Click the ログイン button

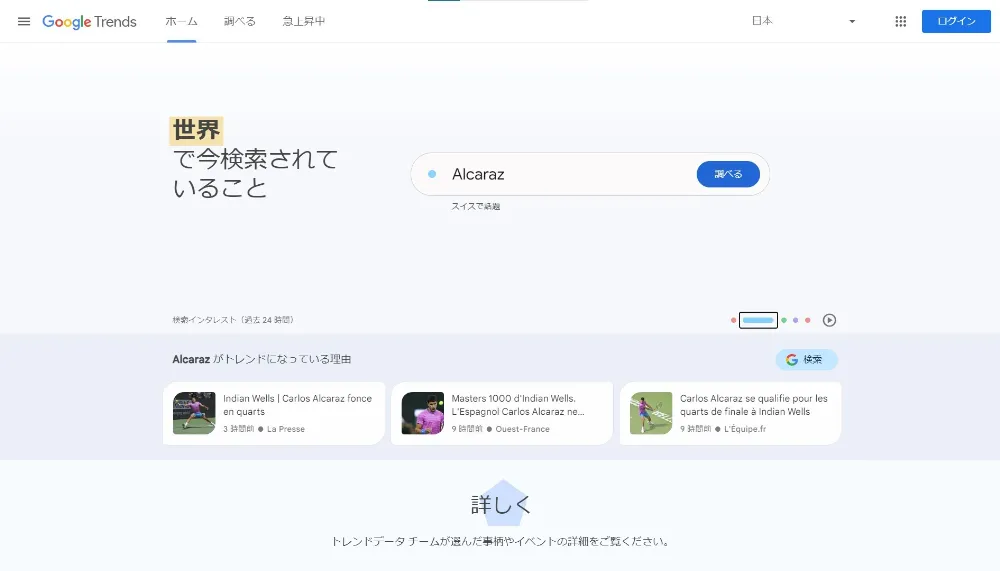coord(956,22)
